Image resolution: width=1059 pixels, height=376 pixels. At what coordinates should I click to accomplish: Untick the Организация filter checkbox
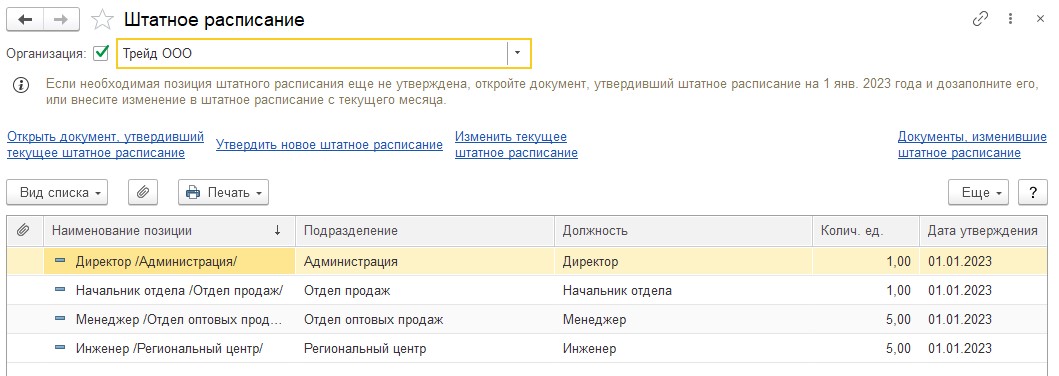101,53
